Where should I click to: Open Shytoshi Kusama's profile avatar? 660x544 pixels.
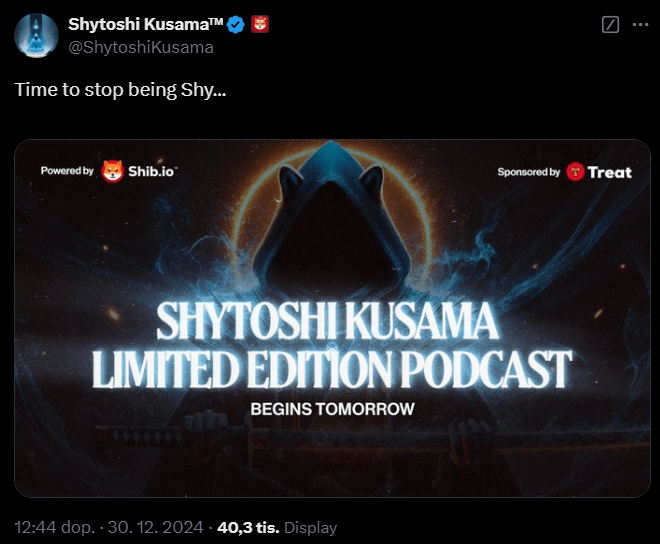pos(36,35)
